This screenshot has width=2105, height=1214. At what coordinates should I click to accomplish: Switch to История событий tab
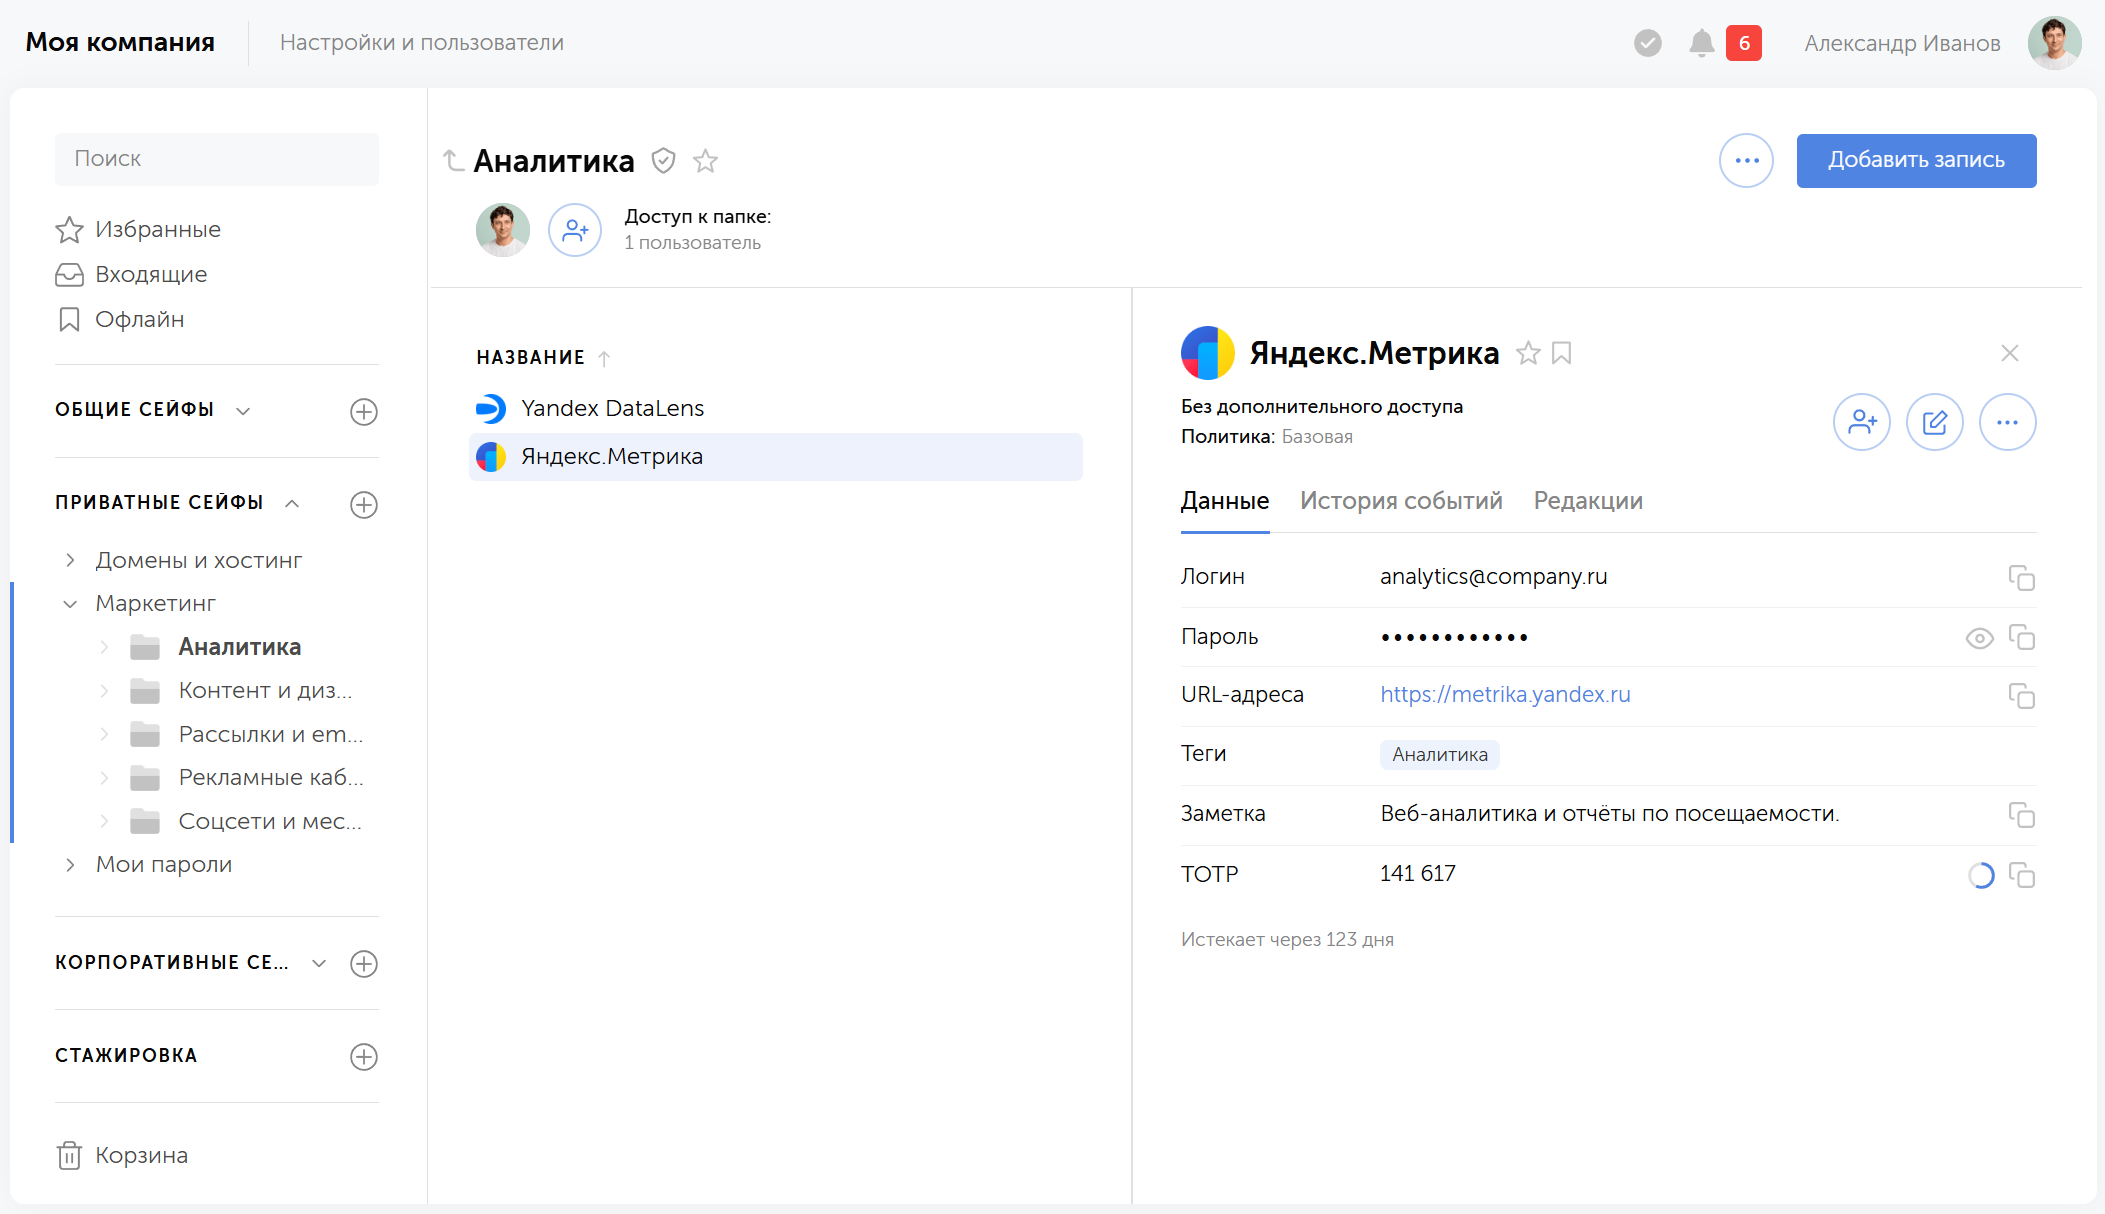click(x=1401, y=501)
